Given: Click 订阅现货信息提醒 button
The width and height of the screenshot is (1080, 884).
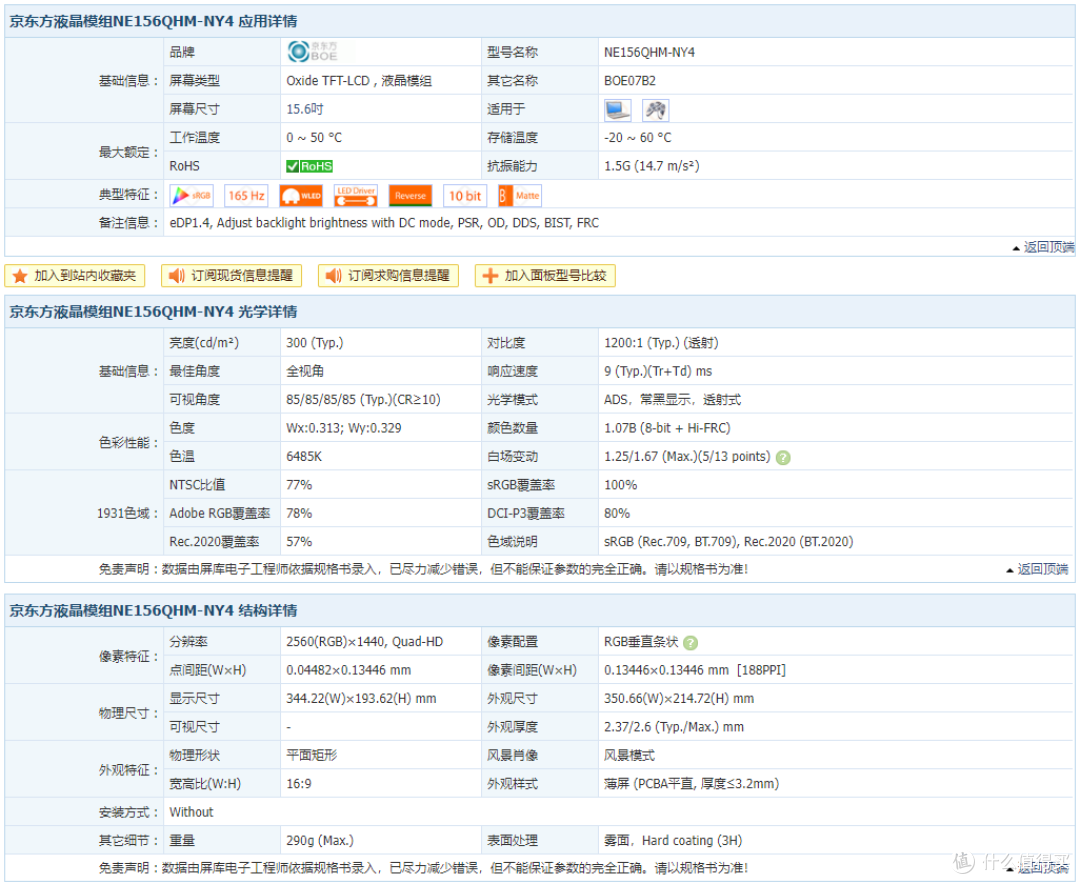Looking at the screenshot, I should pyautogui.click(x=231, y=276).
